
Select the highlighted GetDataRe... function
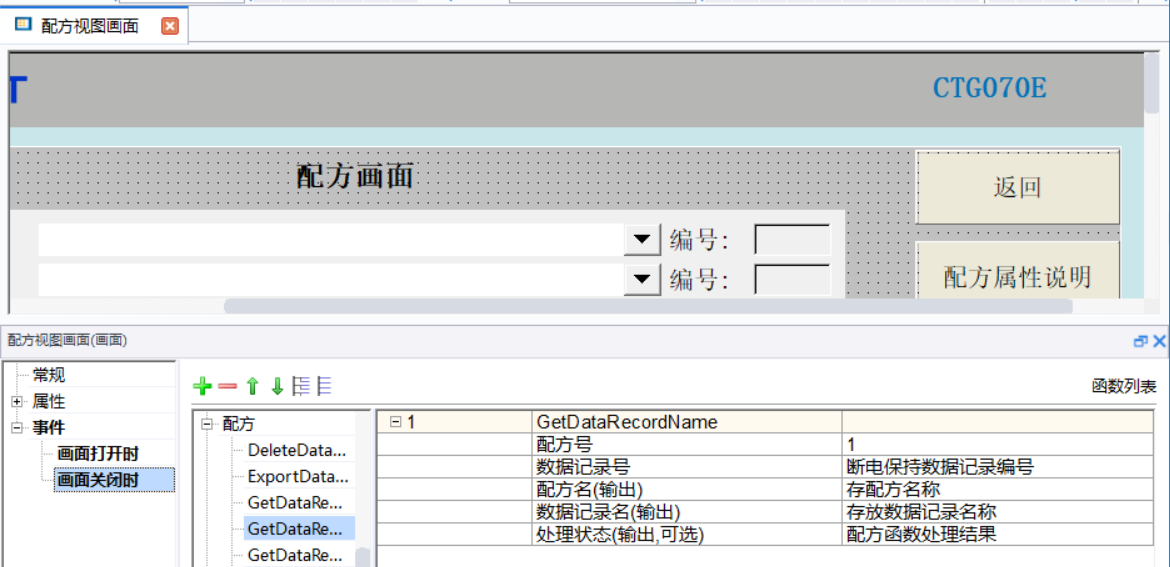pos(299,529)
